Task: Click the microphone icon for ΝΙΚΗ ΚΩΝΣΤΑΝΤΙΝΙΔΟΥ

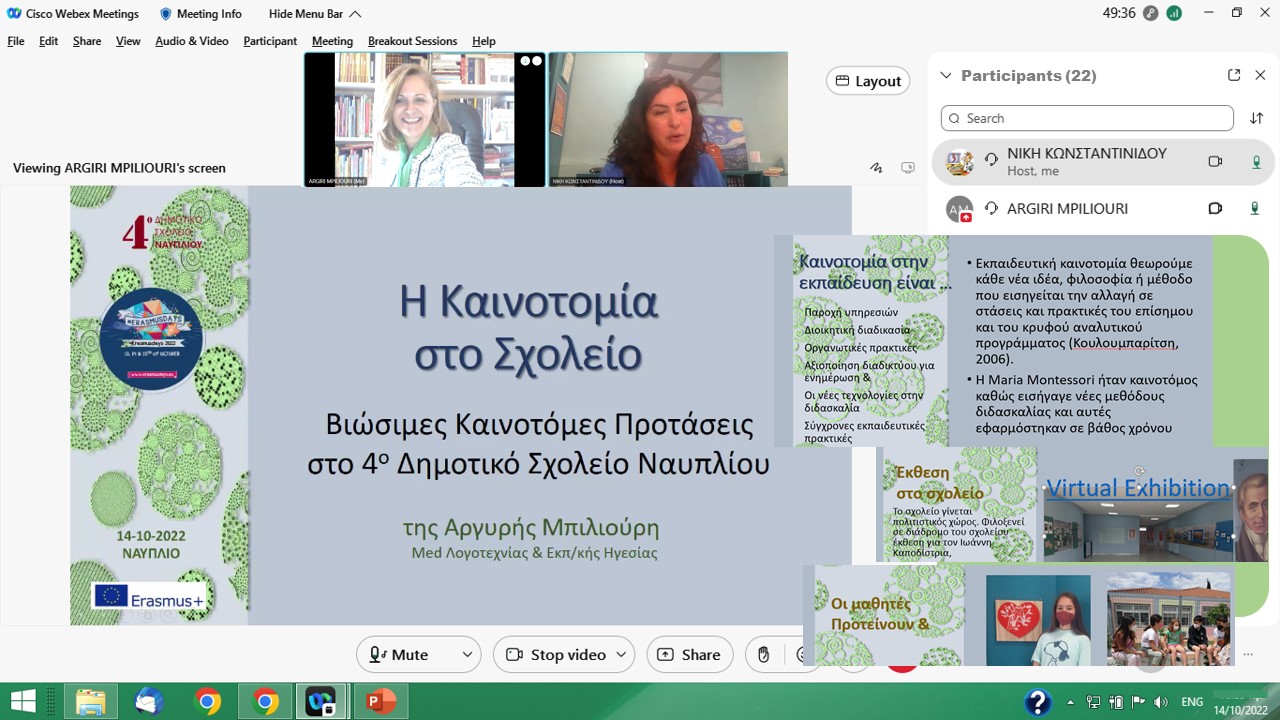Action: point(1256,162)
